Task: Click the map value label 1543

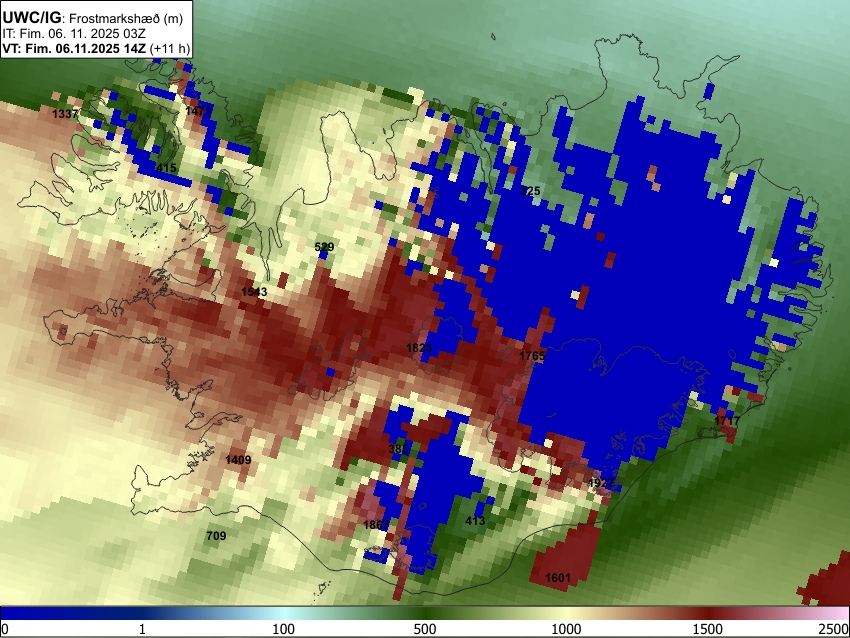Action: [254, 292]
